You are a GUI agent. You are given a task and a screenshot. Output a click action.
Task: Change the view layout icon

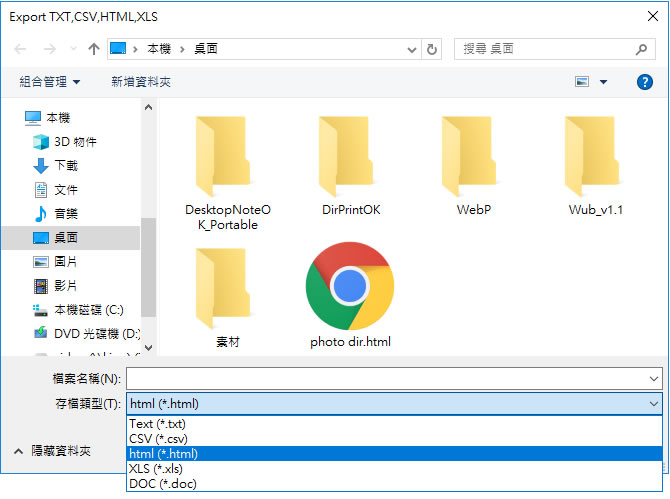[582, 82]
